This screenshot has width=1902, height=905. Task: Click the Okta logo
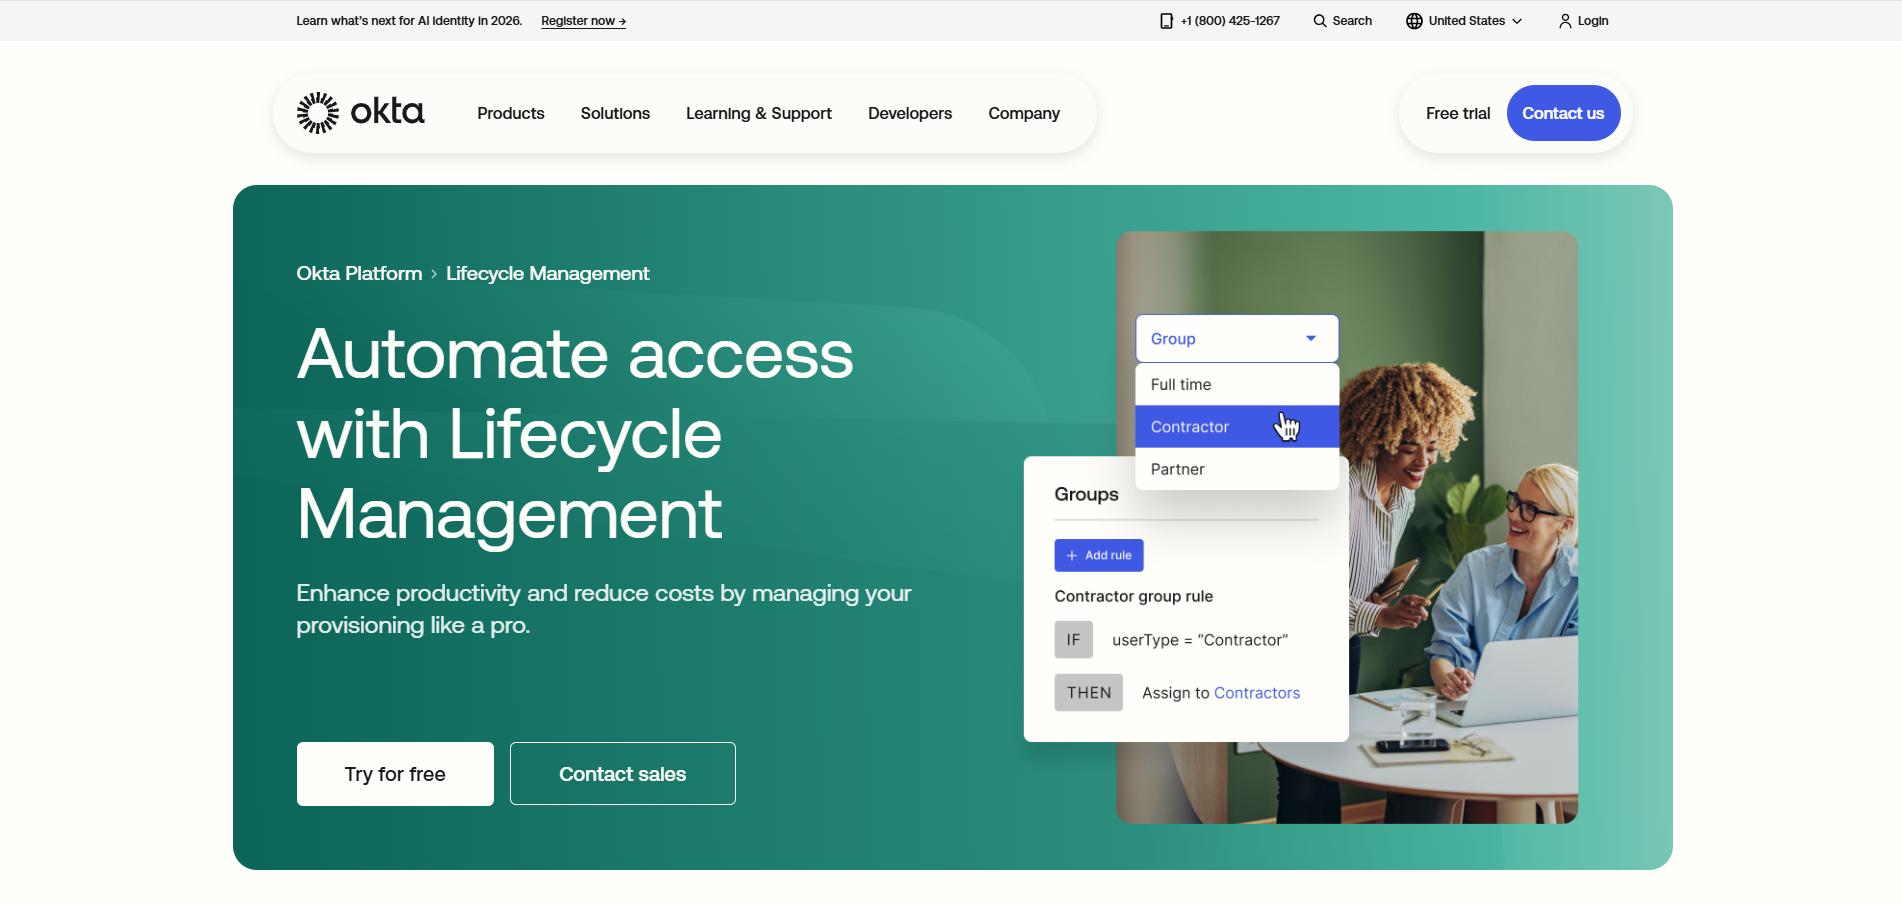358,112
